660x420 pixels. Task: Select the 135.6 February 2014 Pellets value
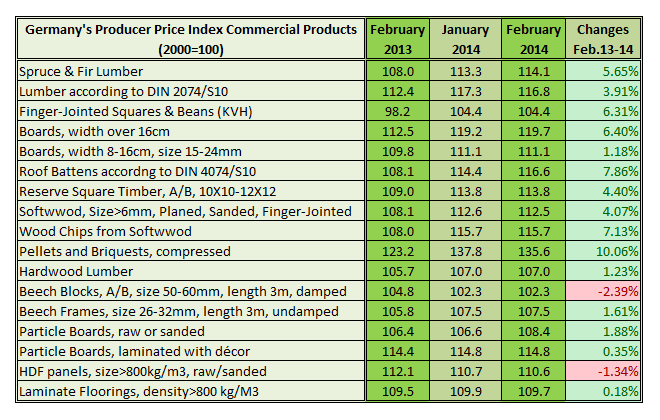pos(533,251)
